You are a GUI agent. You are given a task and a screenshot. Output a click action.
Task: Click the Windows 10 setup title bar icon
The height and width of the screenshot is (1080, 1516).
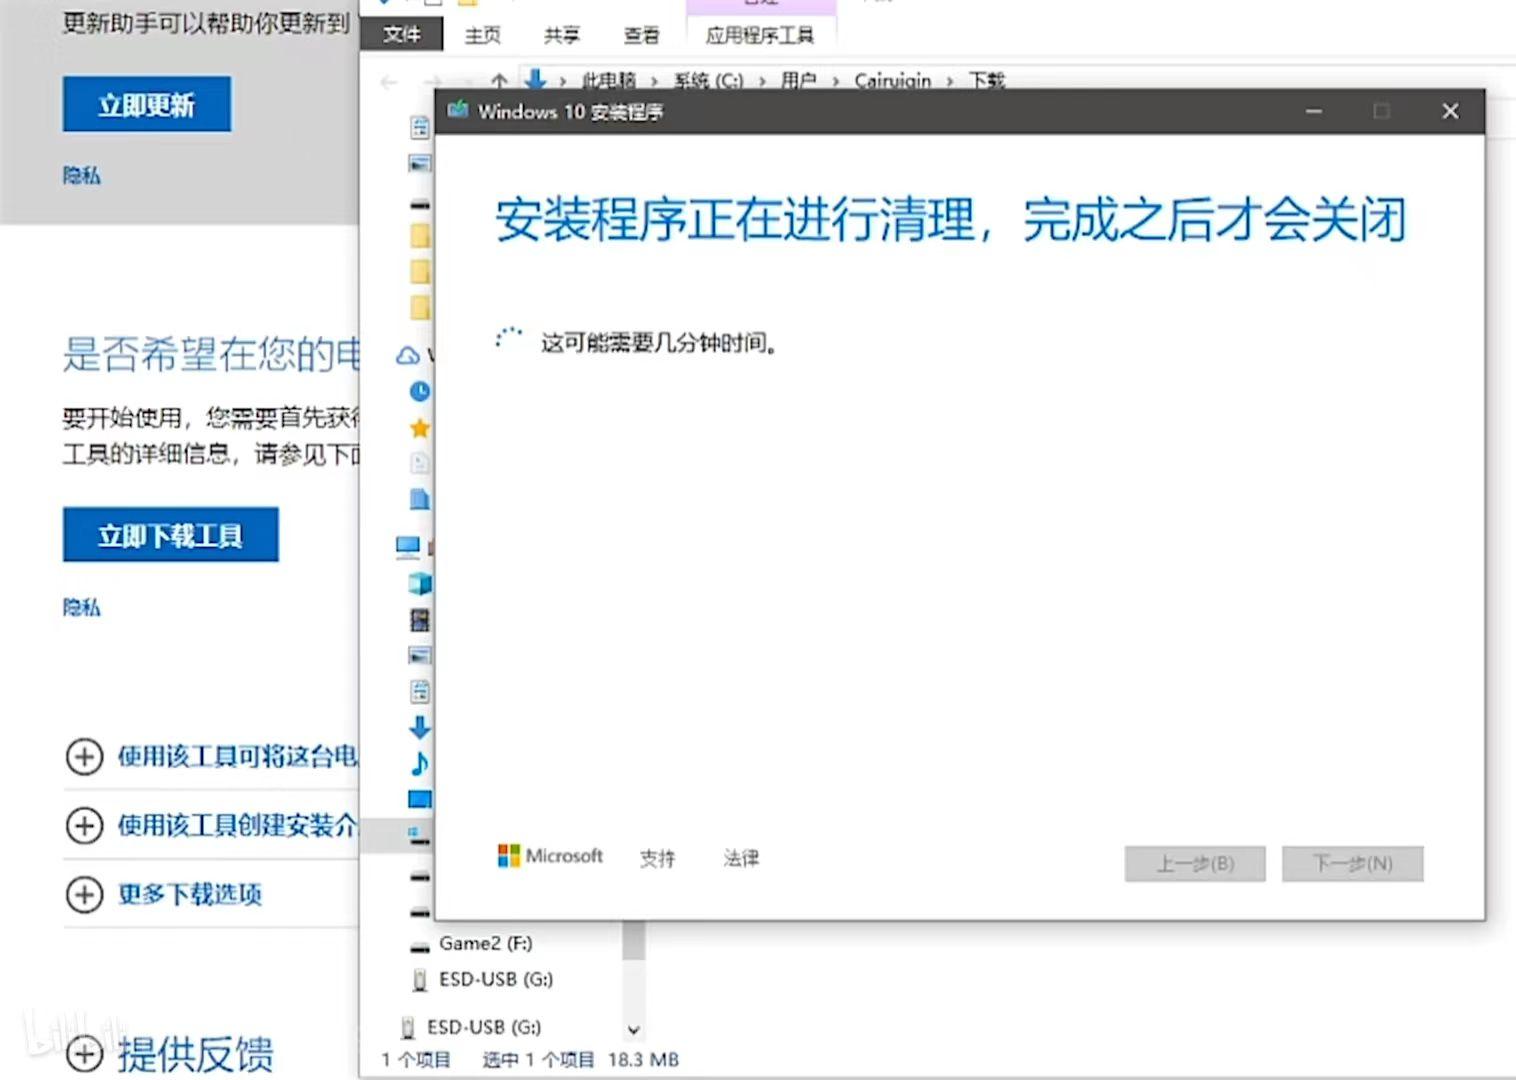point(458,110)
